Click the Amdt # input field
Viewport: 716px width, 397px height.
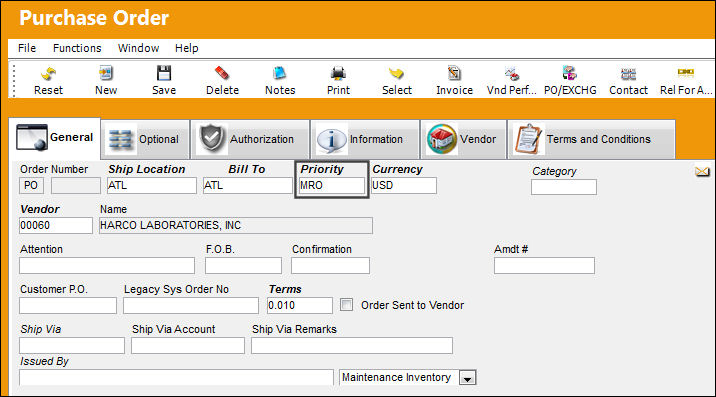(x=544, y=265)
